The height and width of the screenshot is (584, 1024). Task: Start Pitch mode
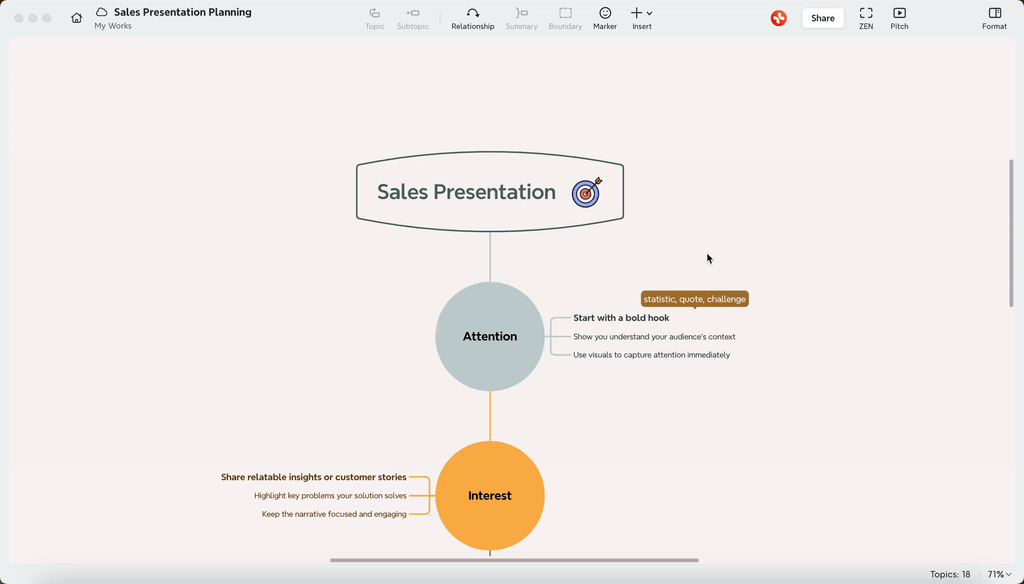898,18
